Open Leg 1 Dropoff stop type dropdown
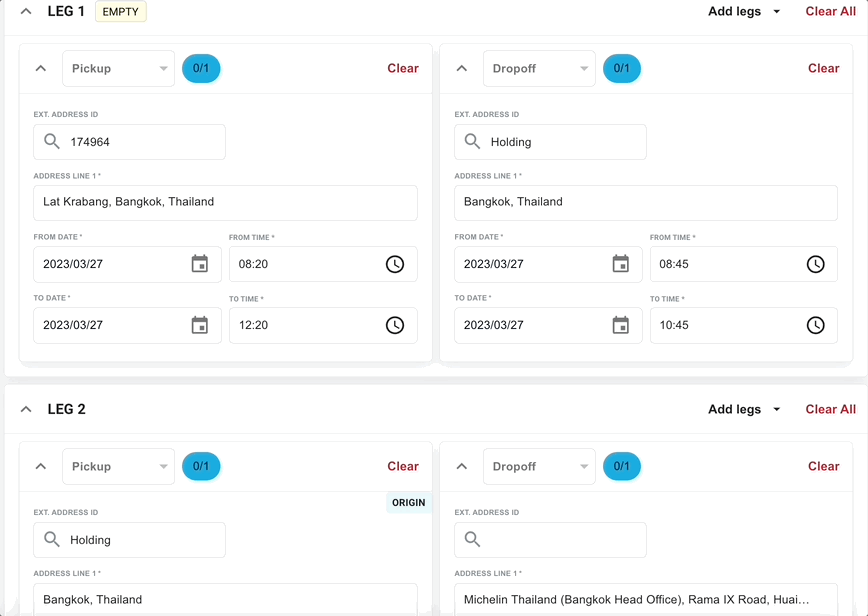868x616 pixels. pos(539,69)
